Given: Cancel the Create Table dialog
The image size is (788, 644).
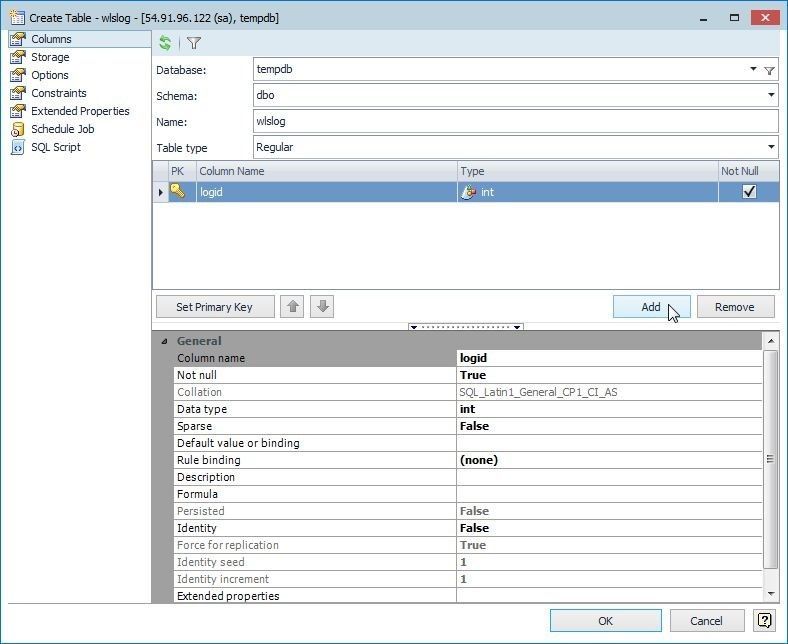Looking at the screenshot, I should point(707,621).
